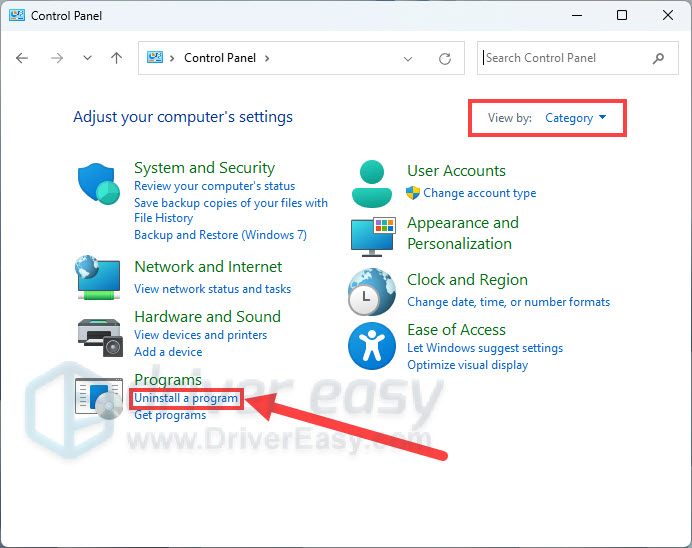This screenshot has width=692, height=548.
Task: Click Change date, time, or number formats
Action: 508,302
